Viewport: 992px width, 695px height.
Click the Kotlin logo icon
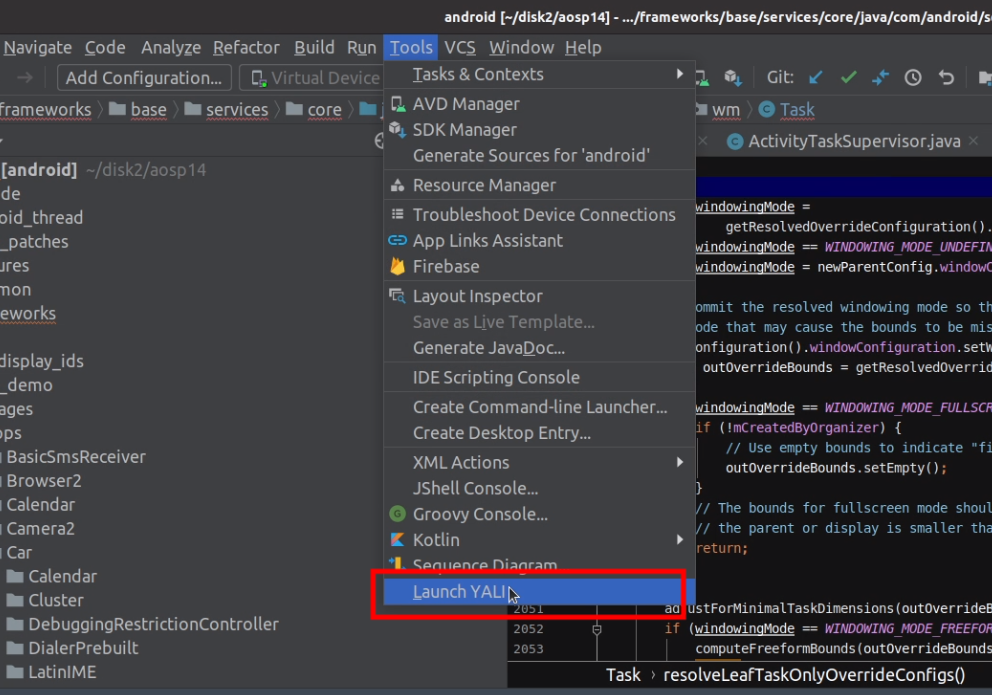[x=397, y=539]
